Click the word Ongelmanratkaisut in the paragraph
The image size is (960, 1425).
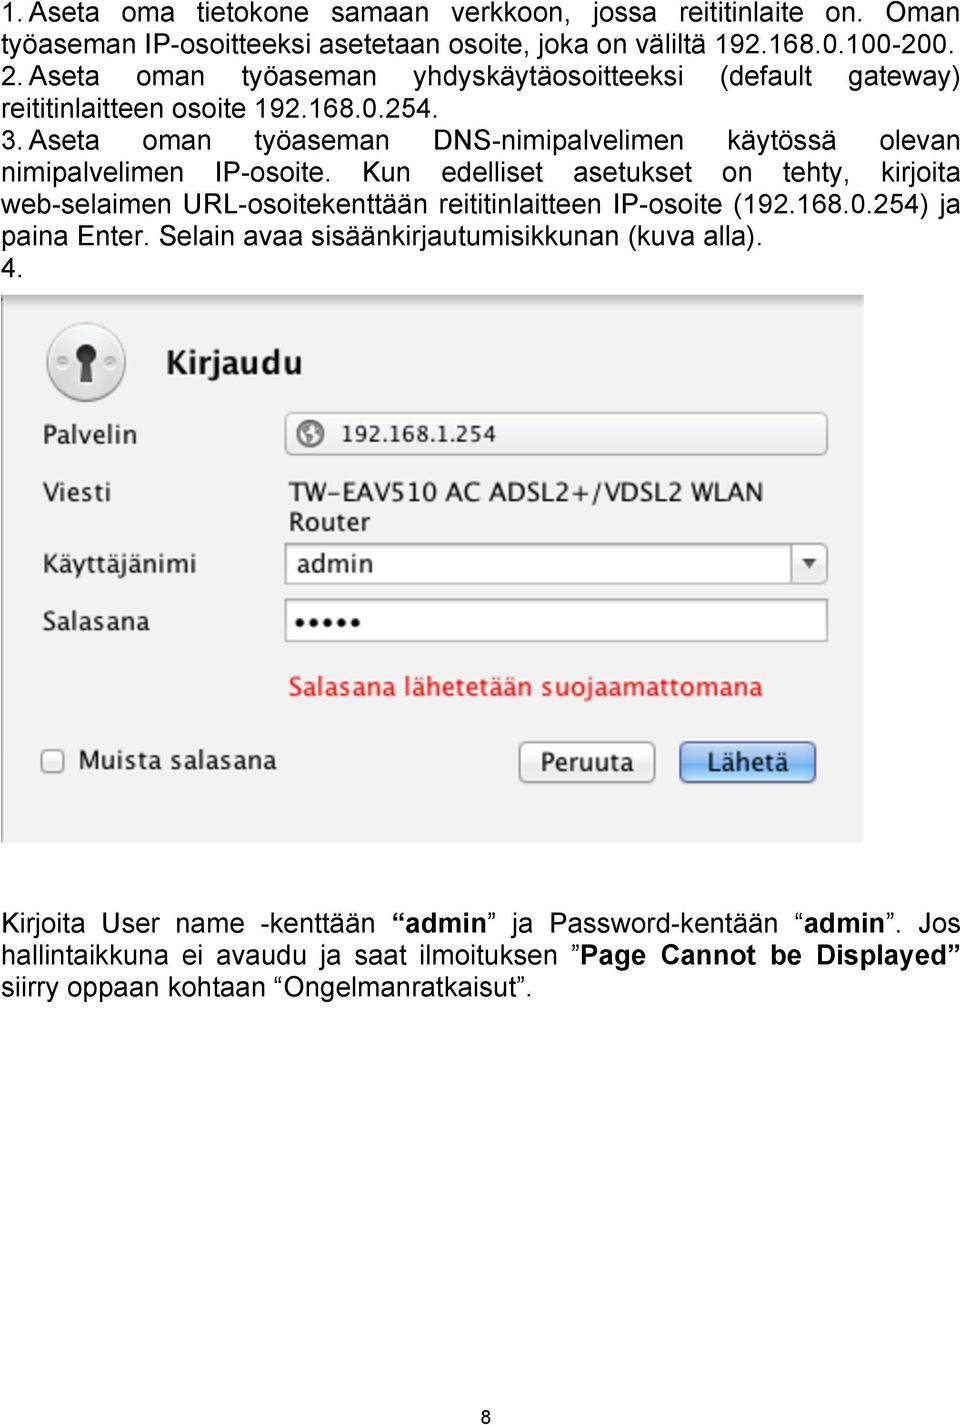pos(403,987)
